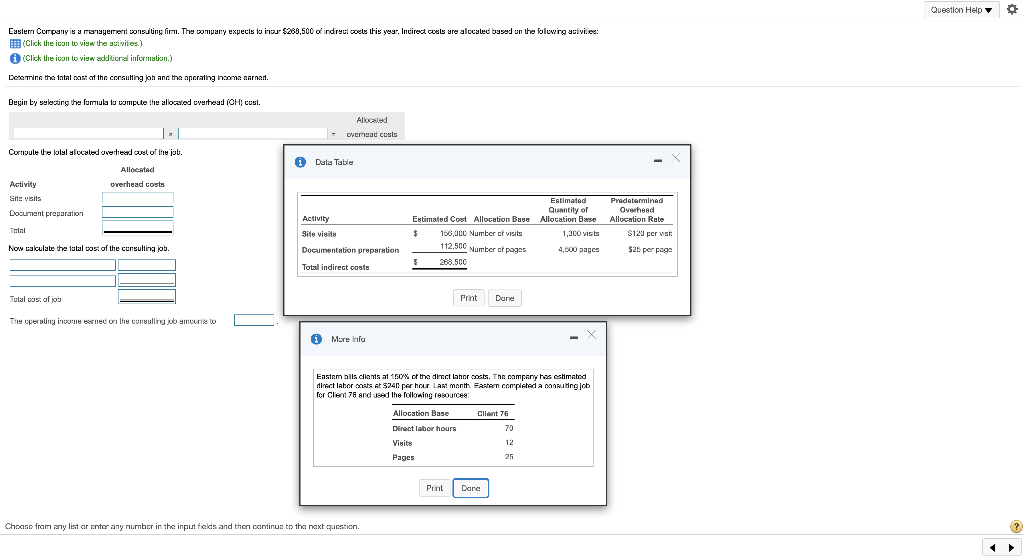Click second cost amount field for job
This screenshot has height=559, width=1024.
click(x=147, y=280)
